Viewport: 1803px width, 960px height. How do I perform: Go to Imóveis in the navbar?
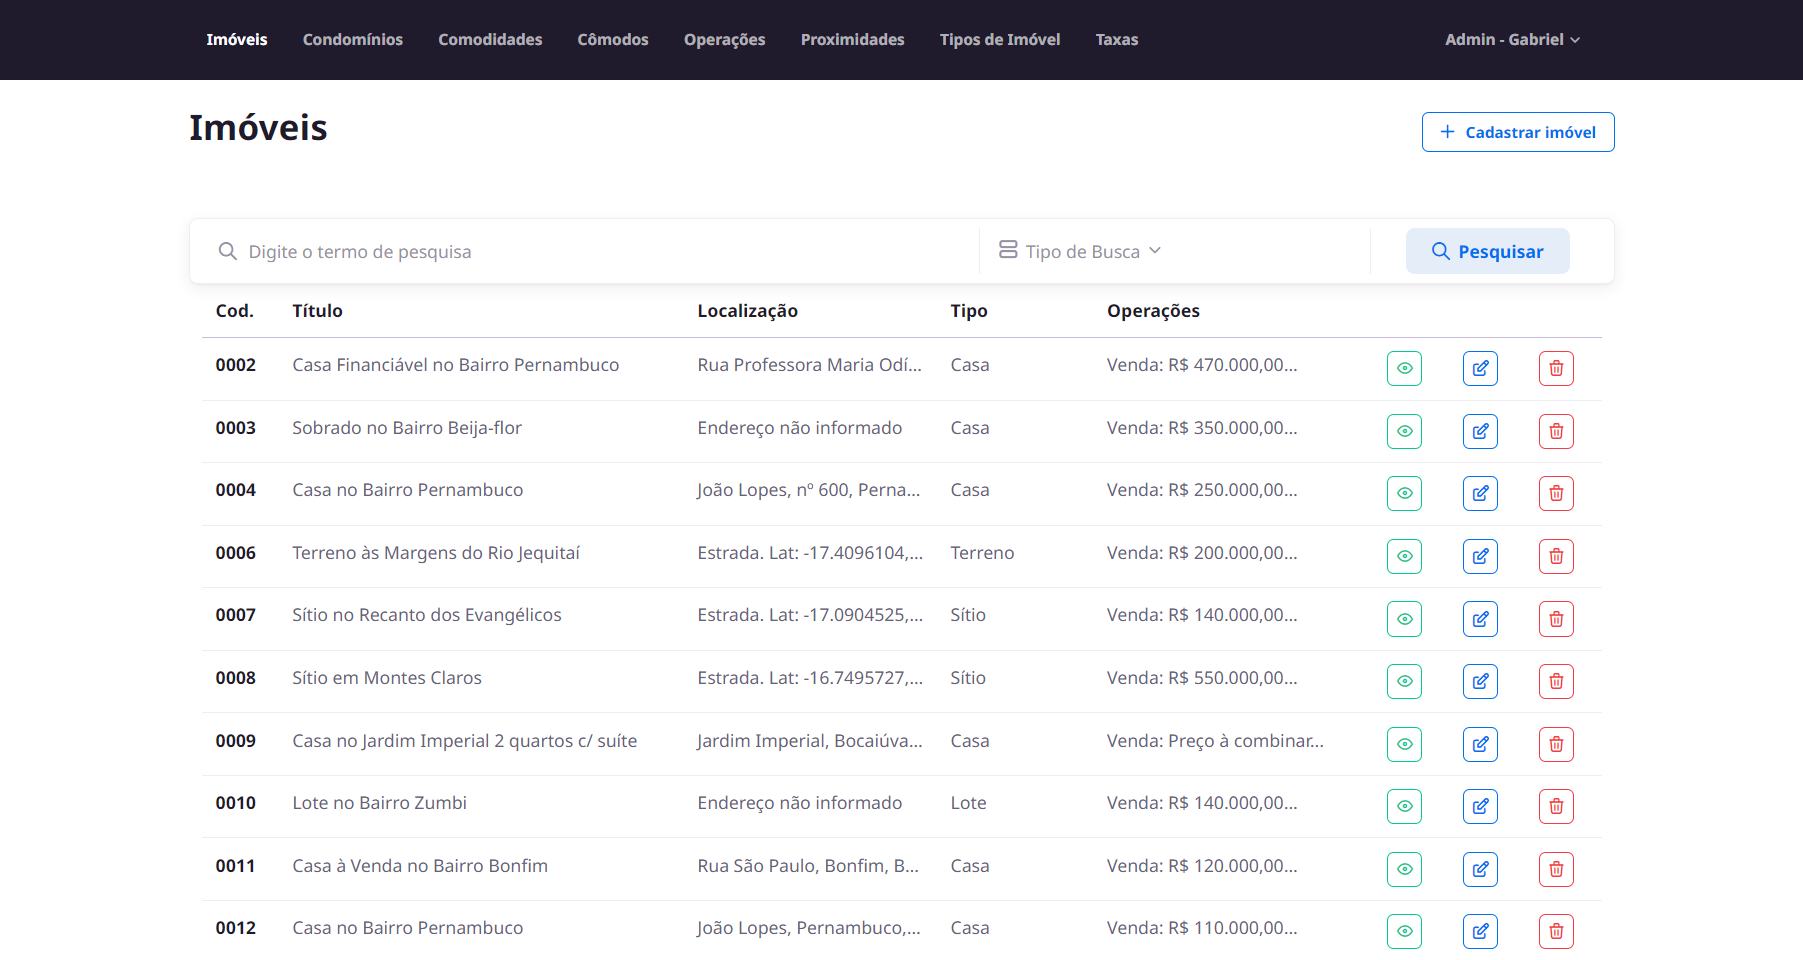click(237, 40)
